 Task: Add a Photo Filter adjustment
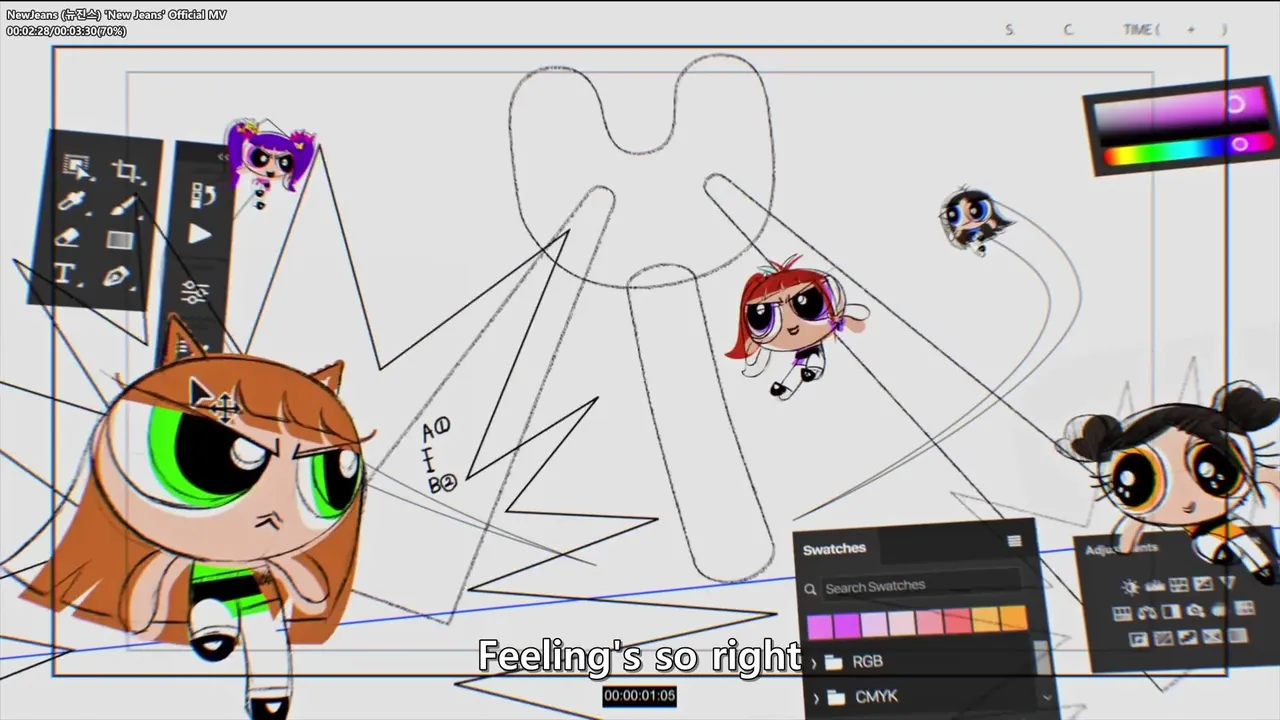pos(1196,610)
